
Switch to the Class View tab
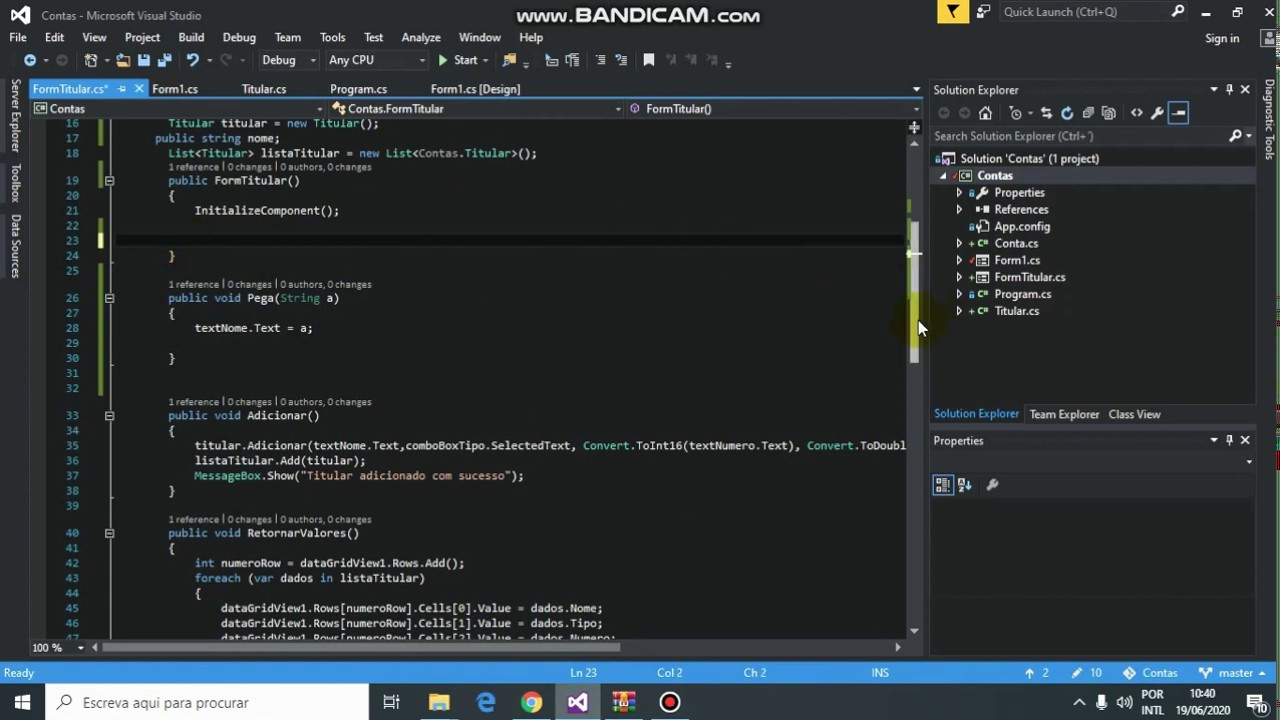click(1134, 414)
